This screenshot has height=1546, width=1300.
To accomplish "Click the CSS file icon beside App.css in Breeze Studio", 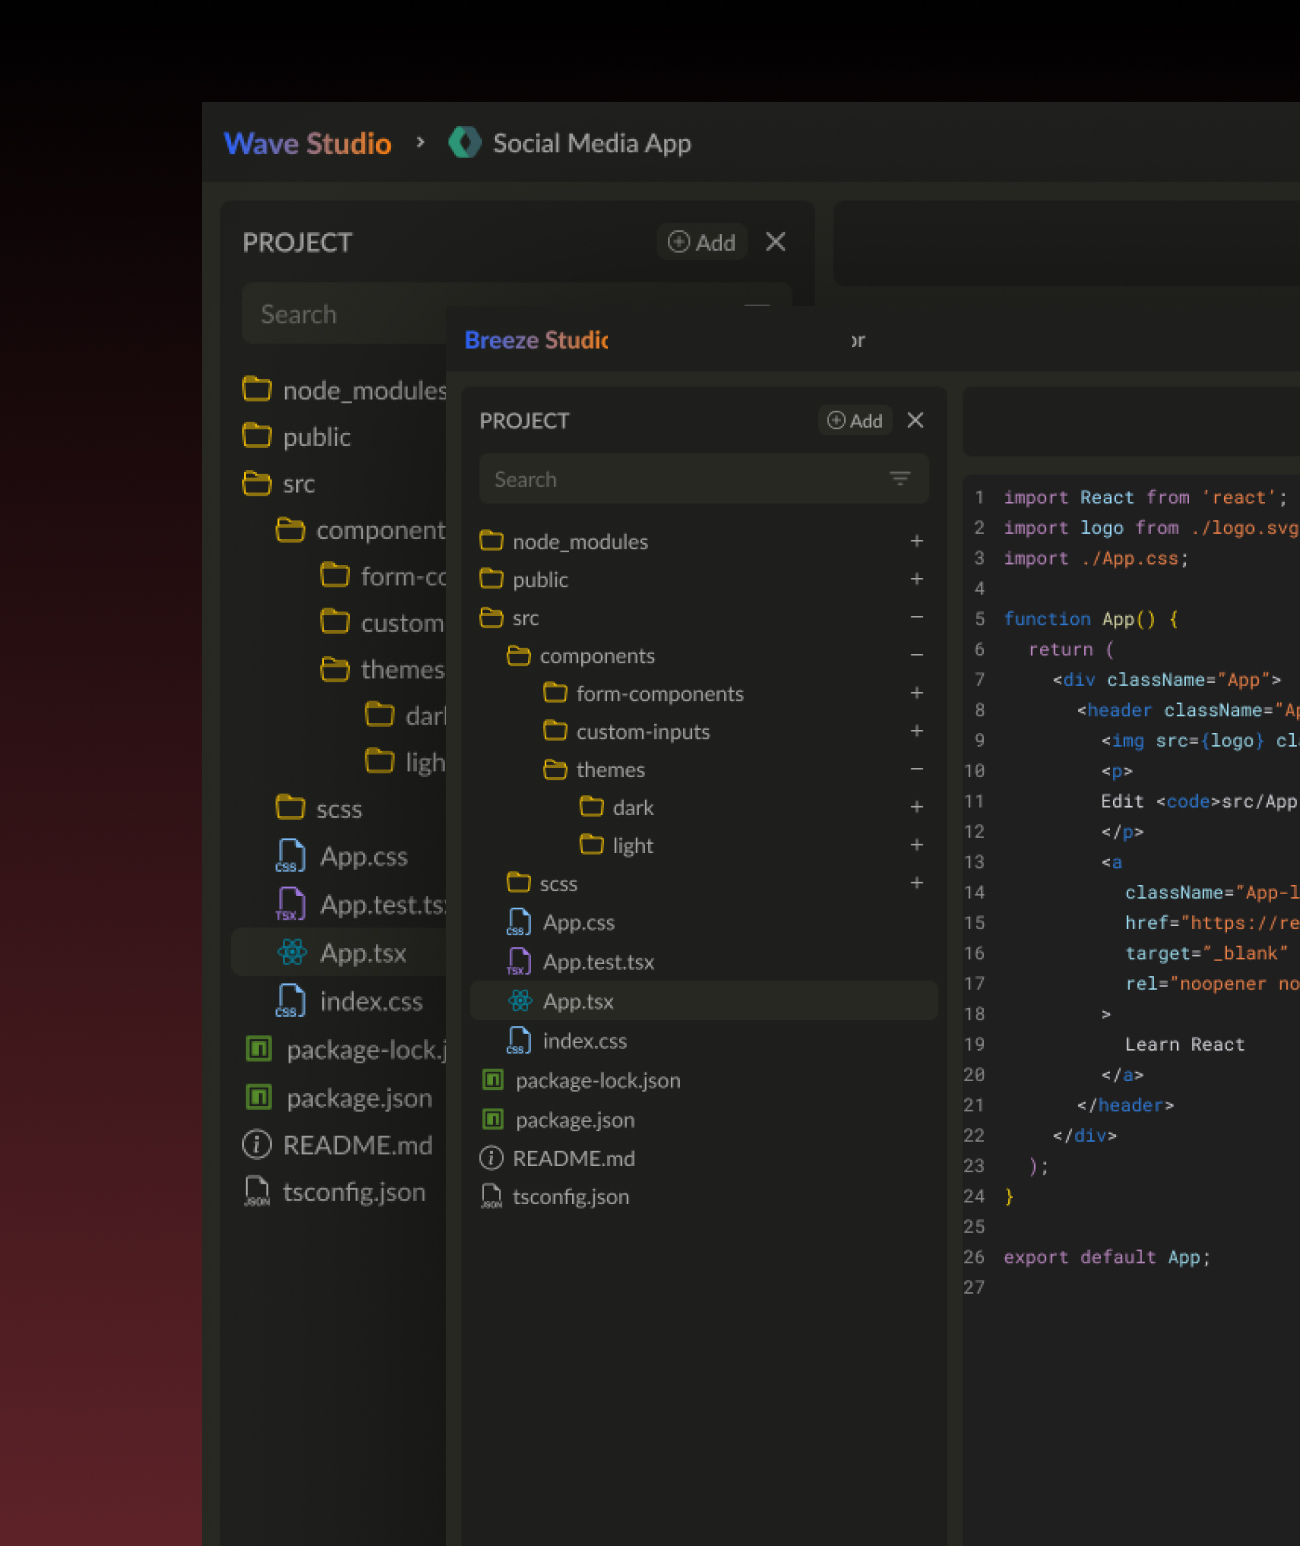I will click(x=519, y=922).
